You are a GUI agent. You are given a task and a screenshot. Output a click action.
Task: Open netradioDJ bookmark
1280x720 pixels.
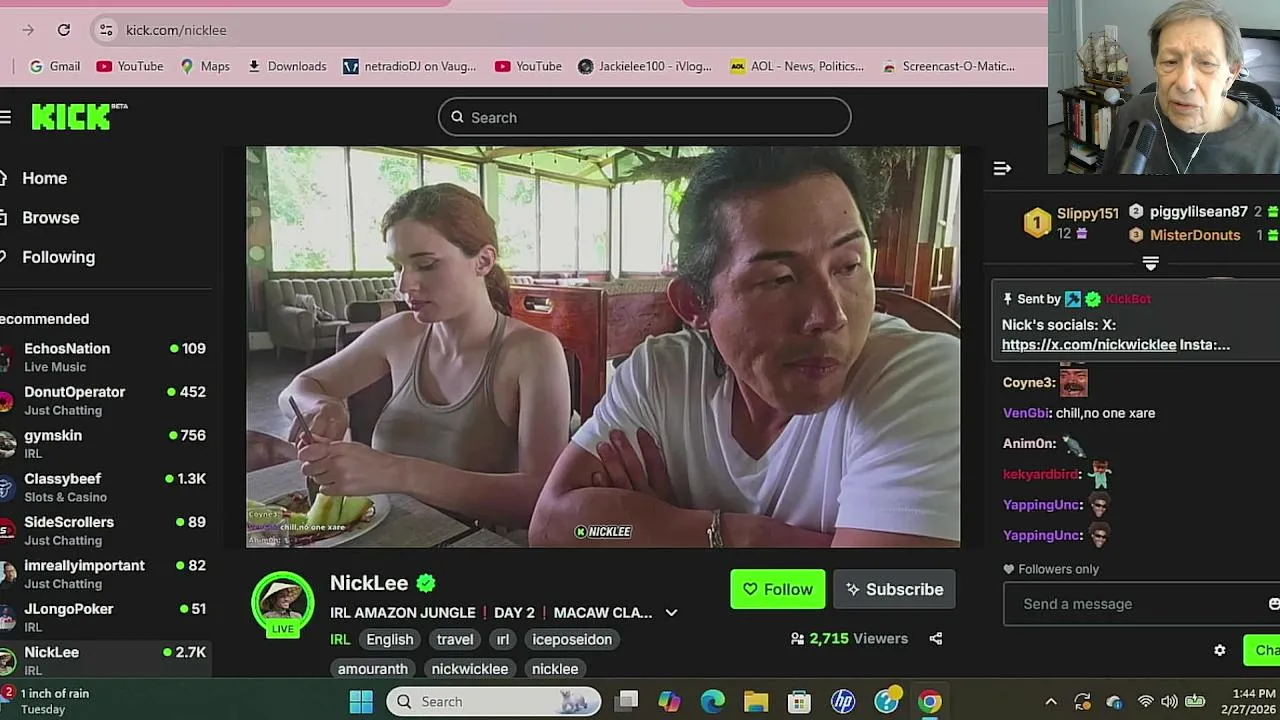(x=409, y=66)
